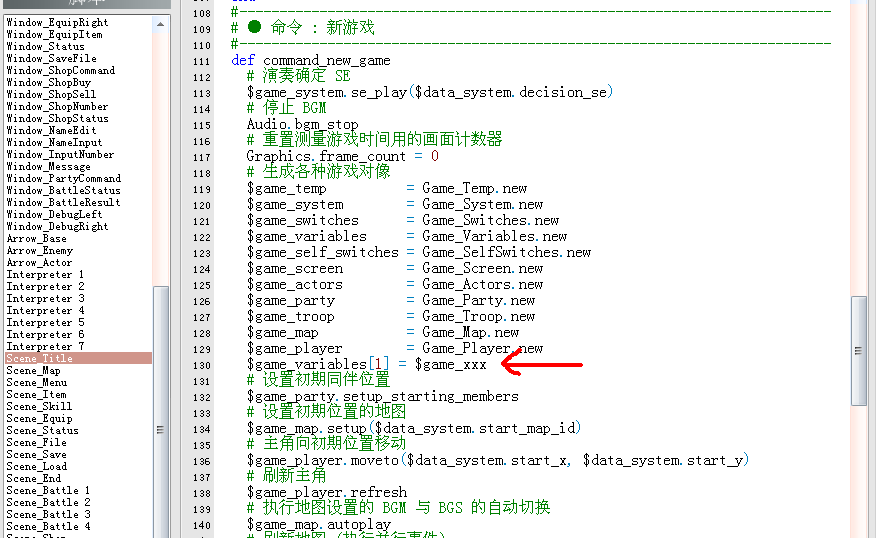Viewport: 876px width, 538px height.
Task: Select Scene_Battle 2 script
Action: click(48, 503)
